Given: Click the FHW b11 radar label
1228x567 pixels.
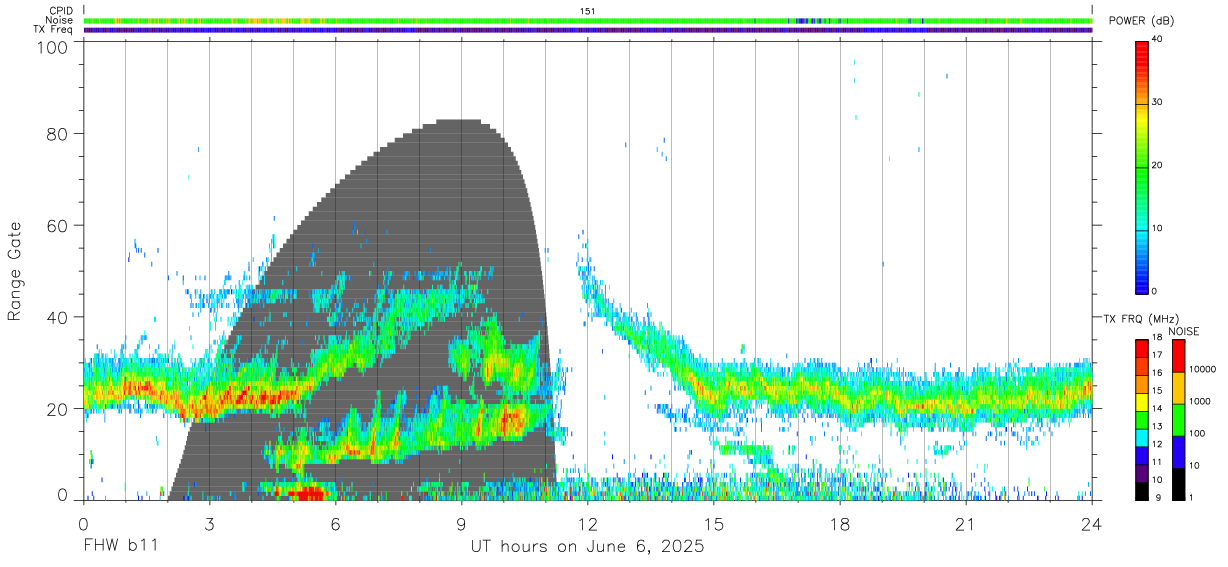Looking at the screenshot, I should (119, 547).
